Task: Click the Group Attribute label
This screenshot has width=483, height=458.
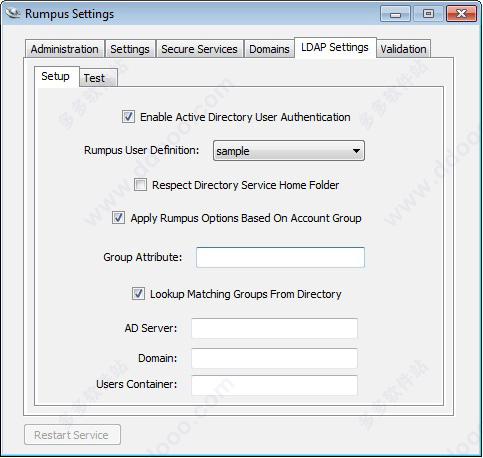Action: [143, 257]
